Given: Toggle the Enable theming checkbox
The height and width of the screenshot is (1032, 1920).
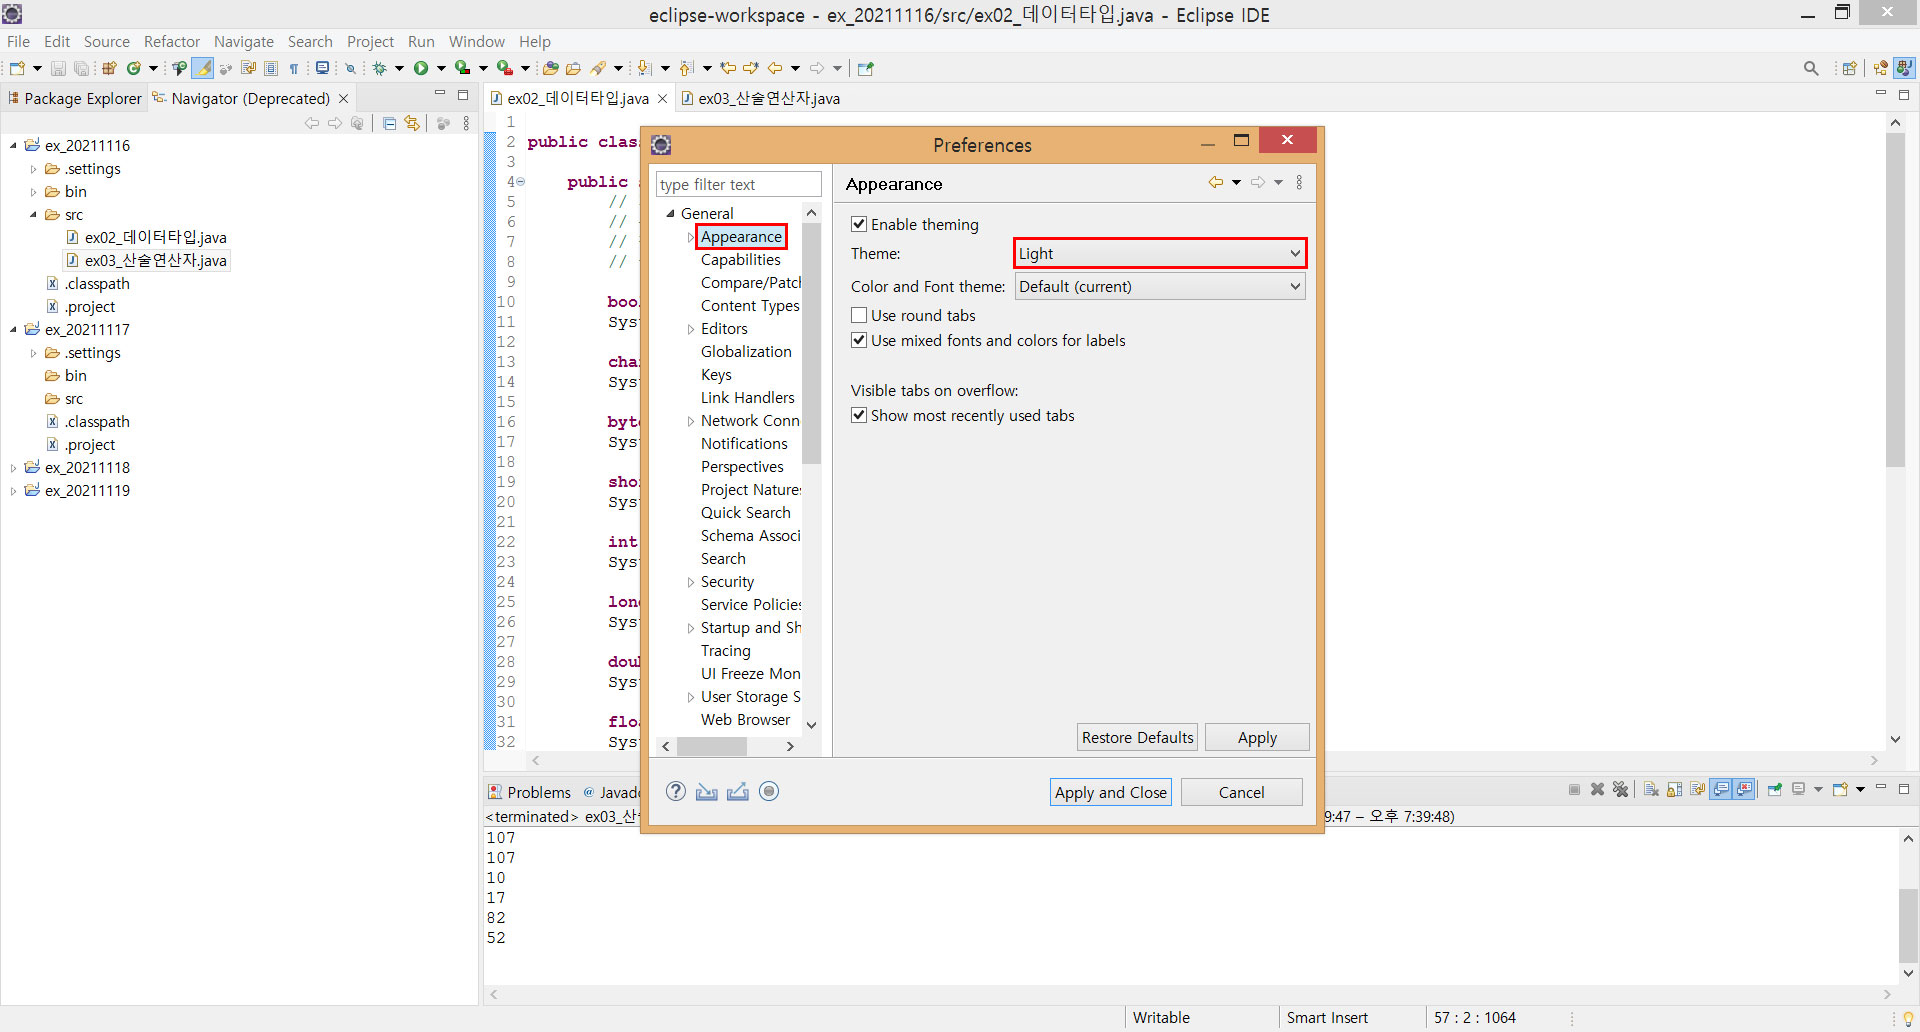Looking at the screenshot, I should point(859,224).
